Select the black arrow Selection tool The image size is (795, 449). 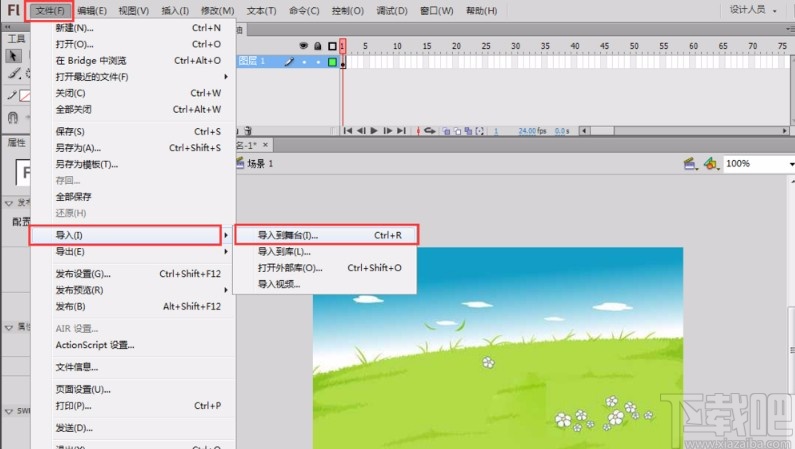(13, 56)
